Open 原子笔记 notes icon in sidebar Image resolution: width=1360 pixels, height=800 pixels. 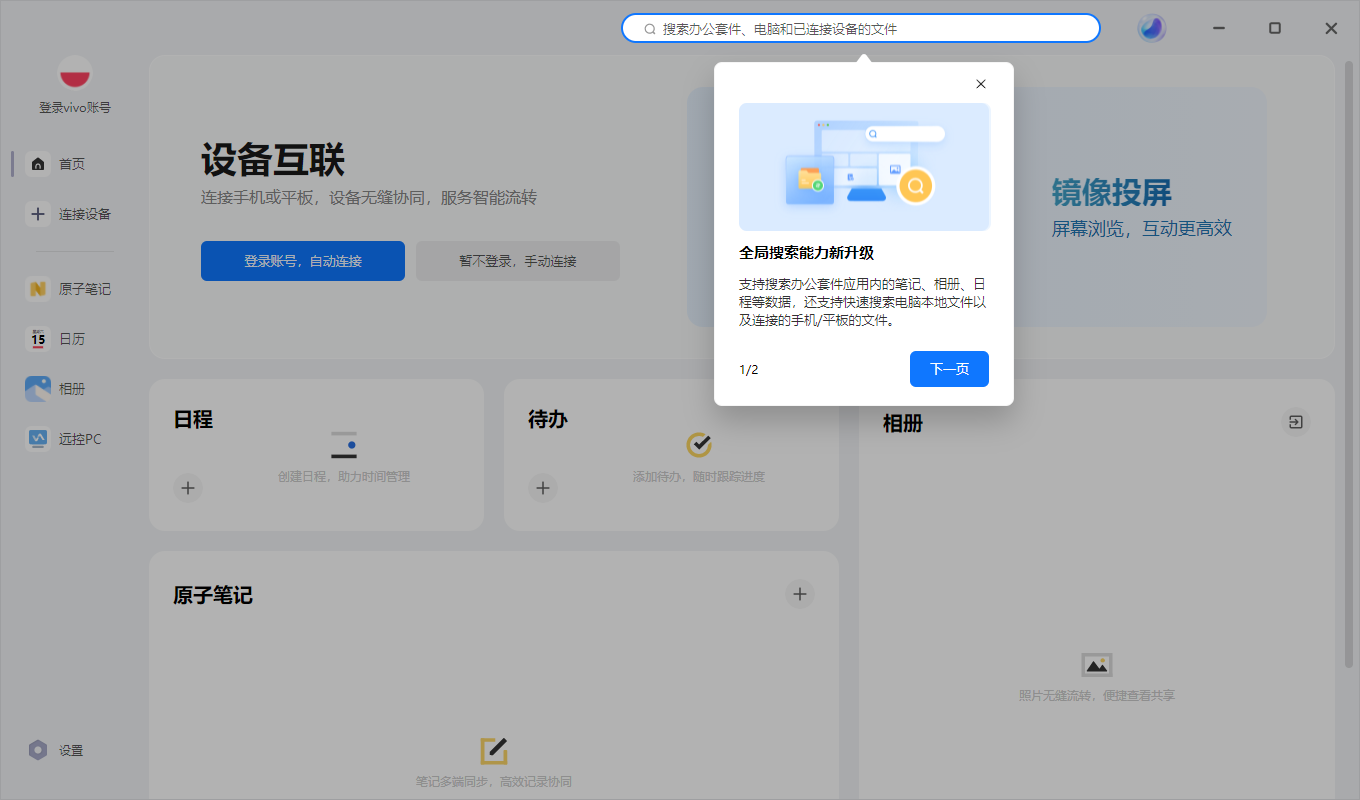38,288
